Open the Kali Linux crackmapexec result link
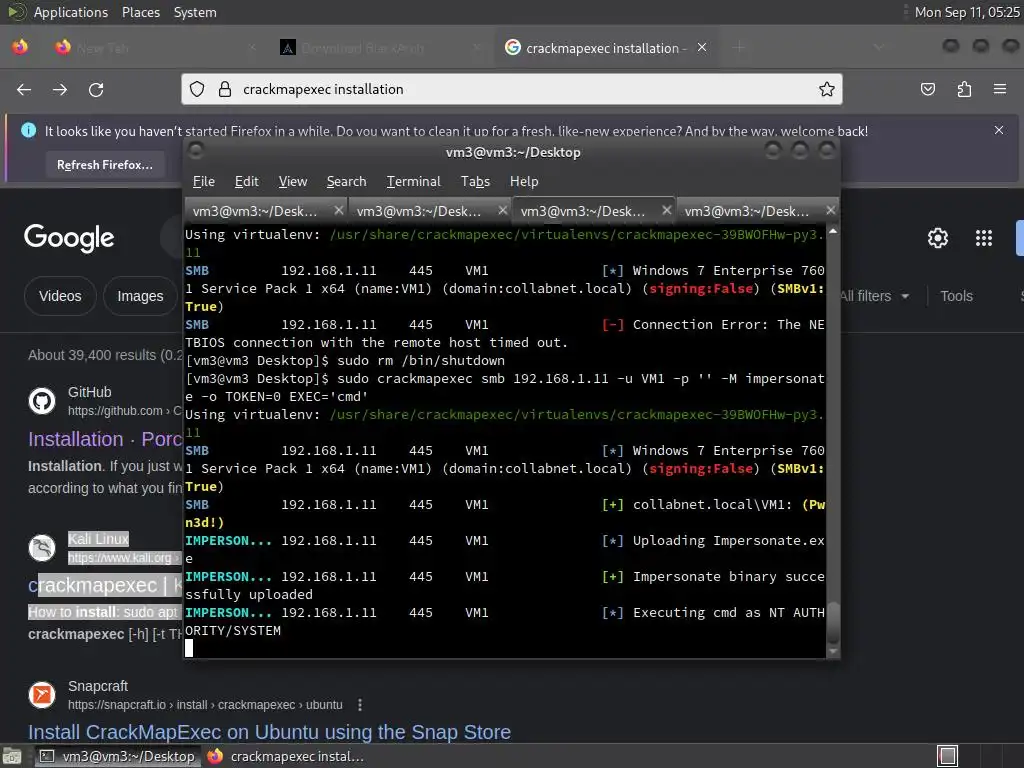The height and width of the screenshot is (768, 1024). click(104, 585)
